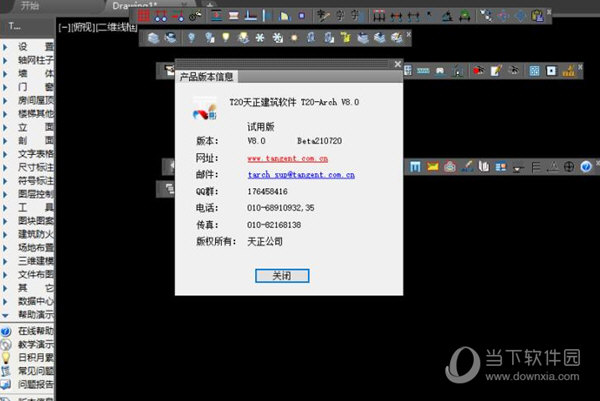Click the crosshair circle toolbar icon

point(569,167)
